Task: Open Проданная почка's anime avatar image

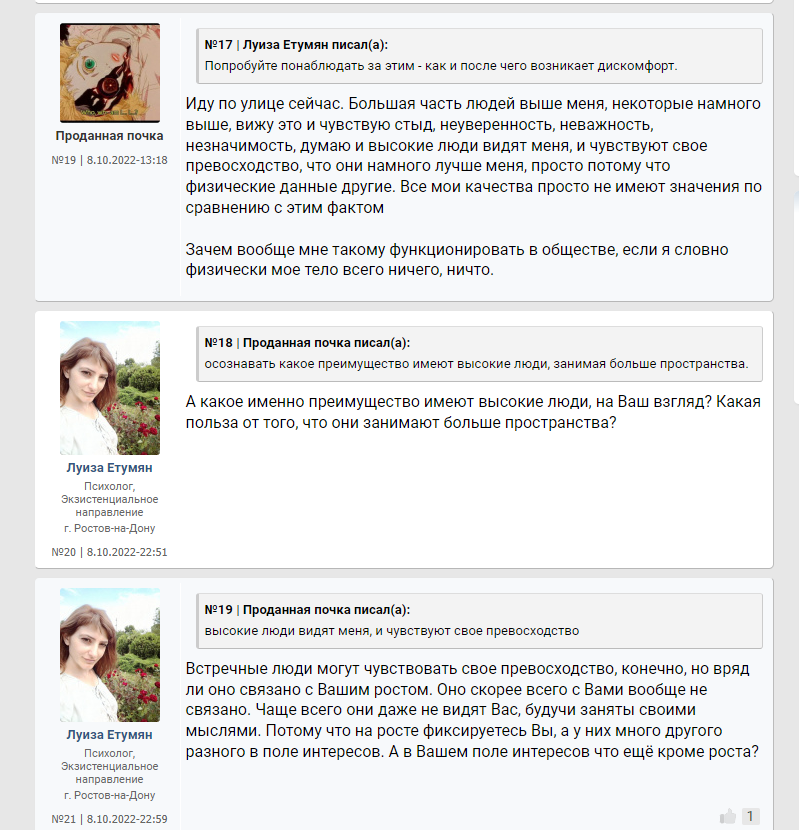Action: click(110, 73)
